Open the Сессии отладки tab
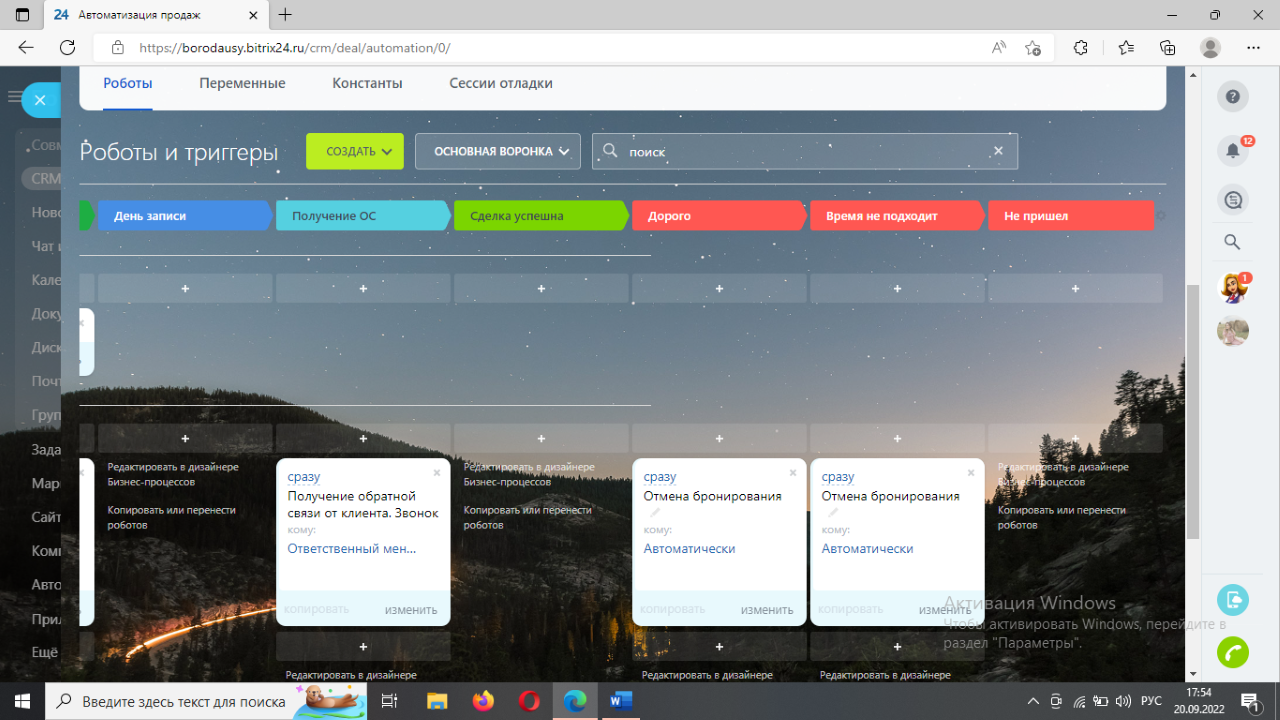The height and width of the screenshot is (720, 1280). coord(501,84)
